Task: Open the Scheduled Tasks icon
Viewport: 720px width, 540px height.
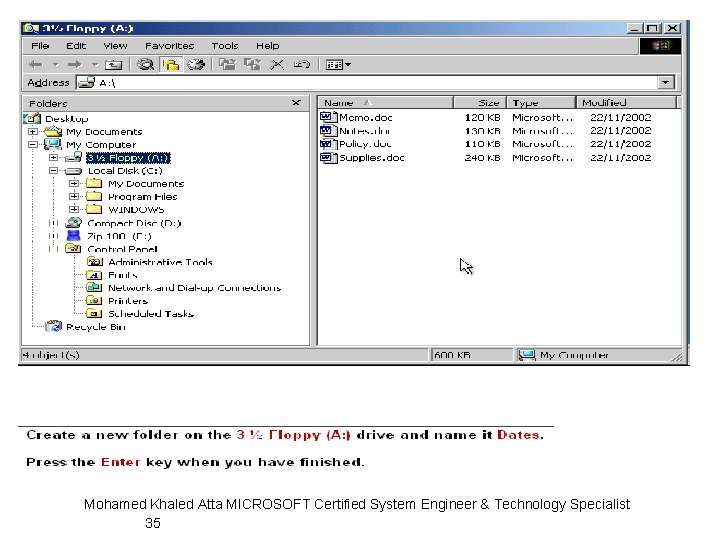Action: click(94, 314)
